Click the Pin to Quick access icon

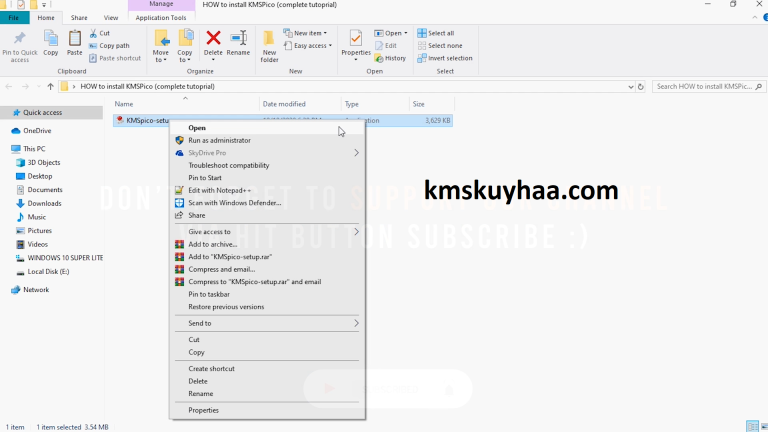(x=20, y=39)
